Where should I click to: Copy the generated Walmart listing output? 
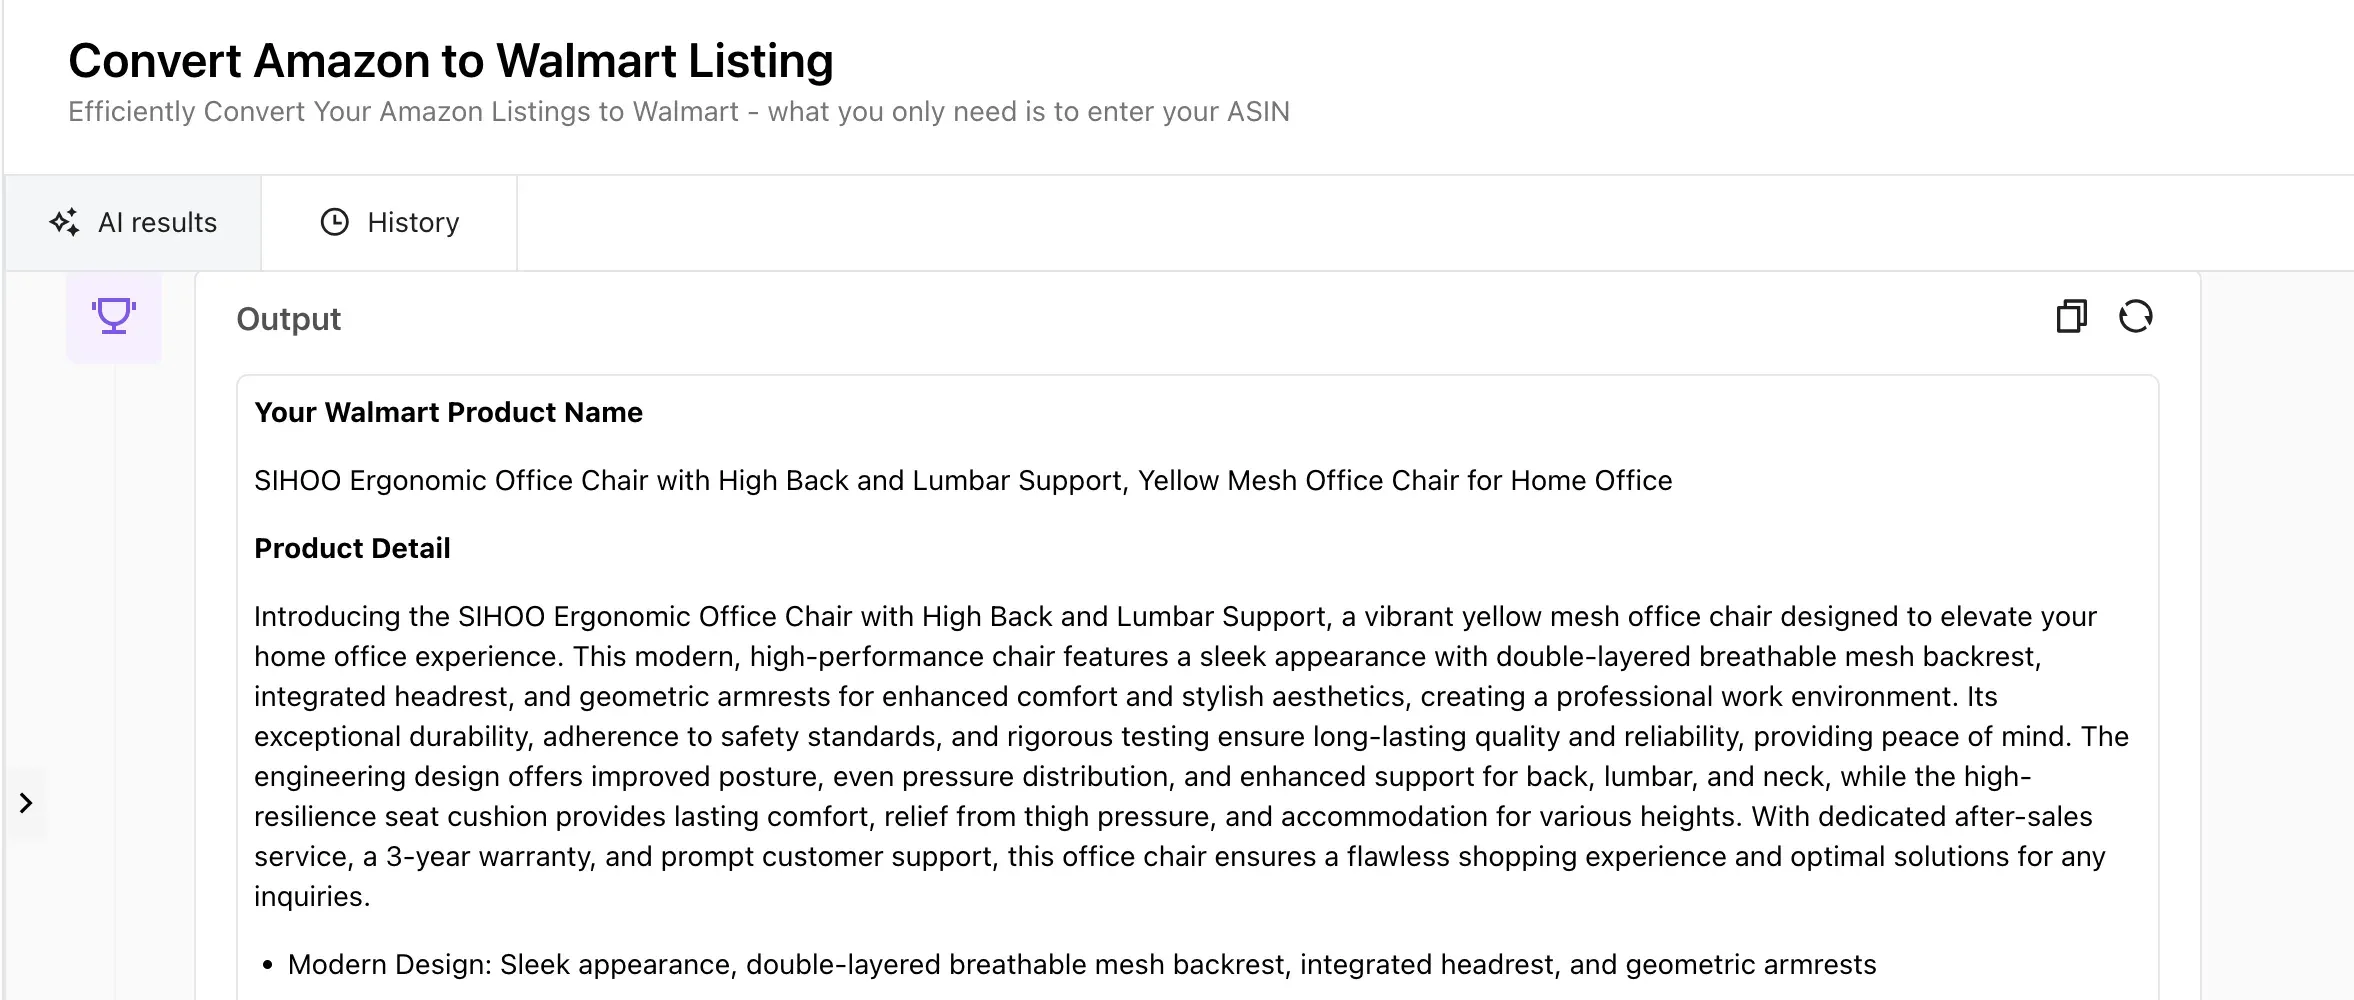2070,317
